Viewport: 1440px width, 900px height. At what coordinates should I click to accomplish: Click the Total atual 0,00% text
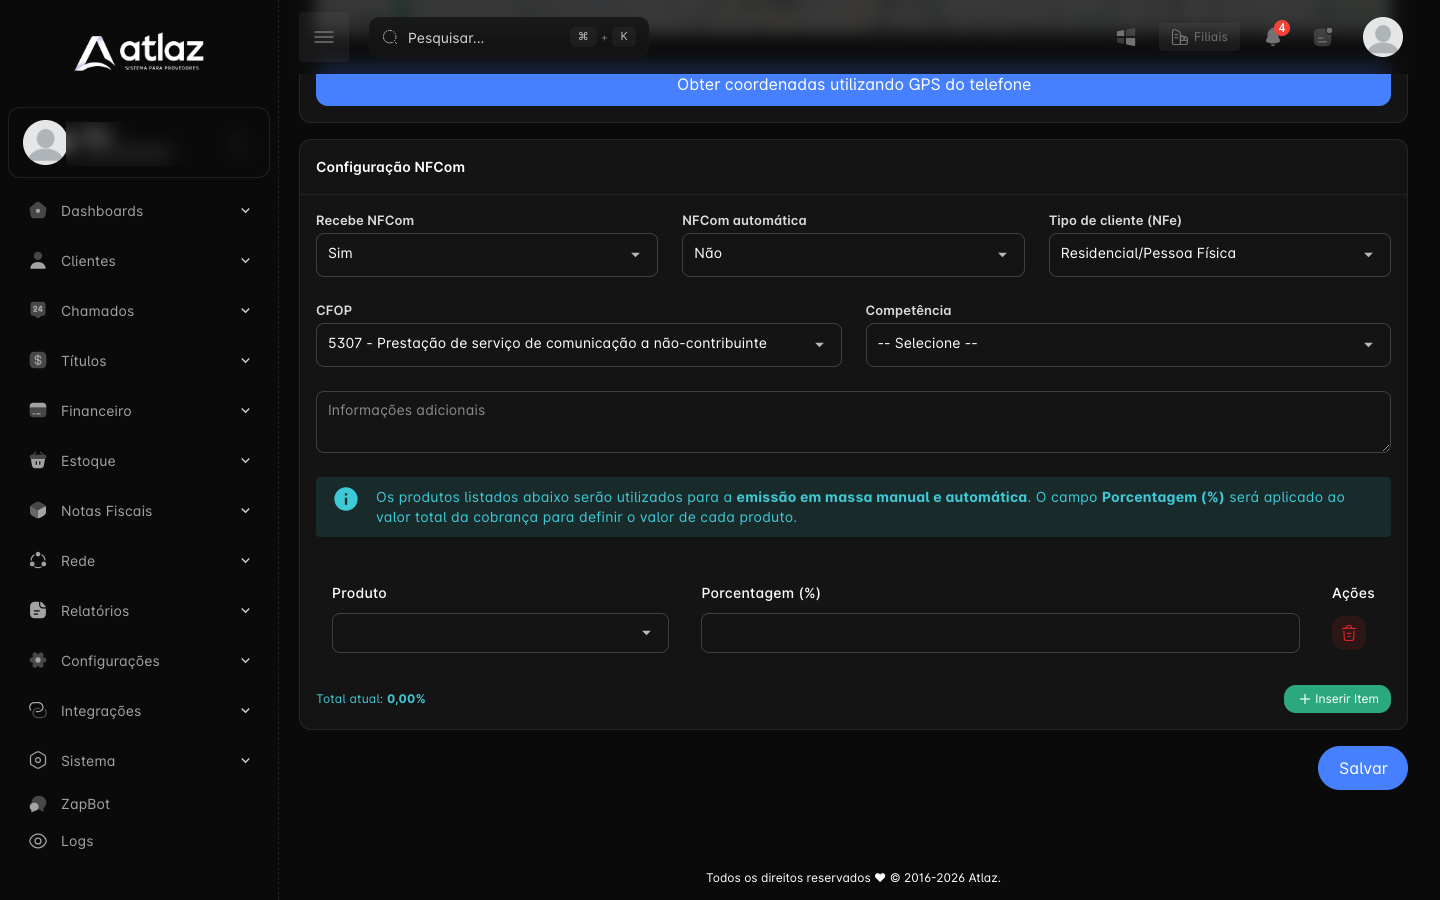pyautogui.click(x=371, y=699)
